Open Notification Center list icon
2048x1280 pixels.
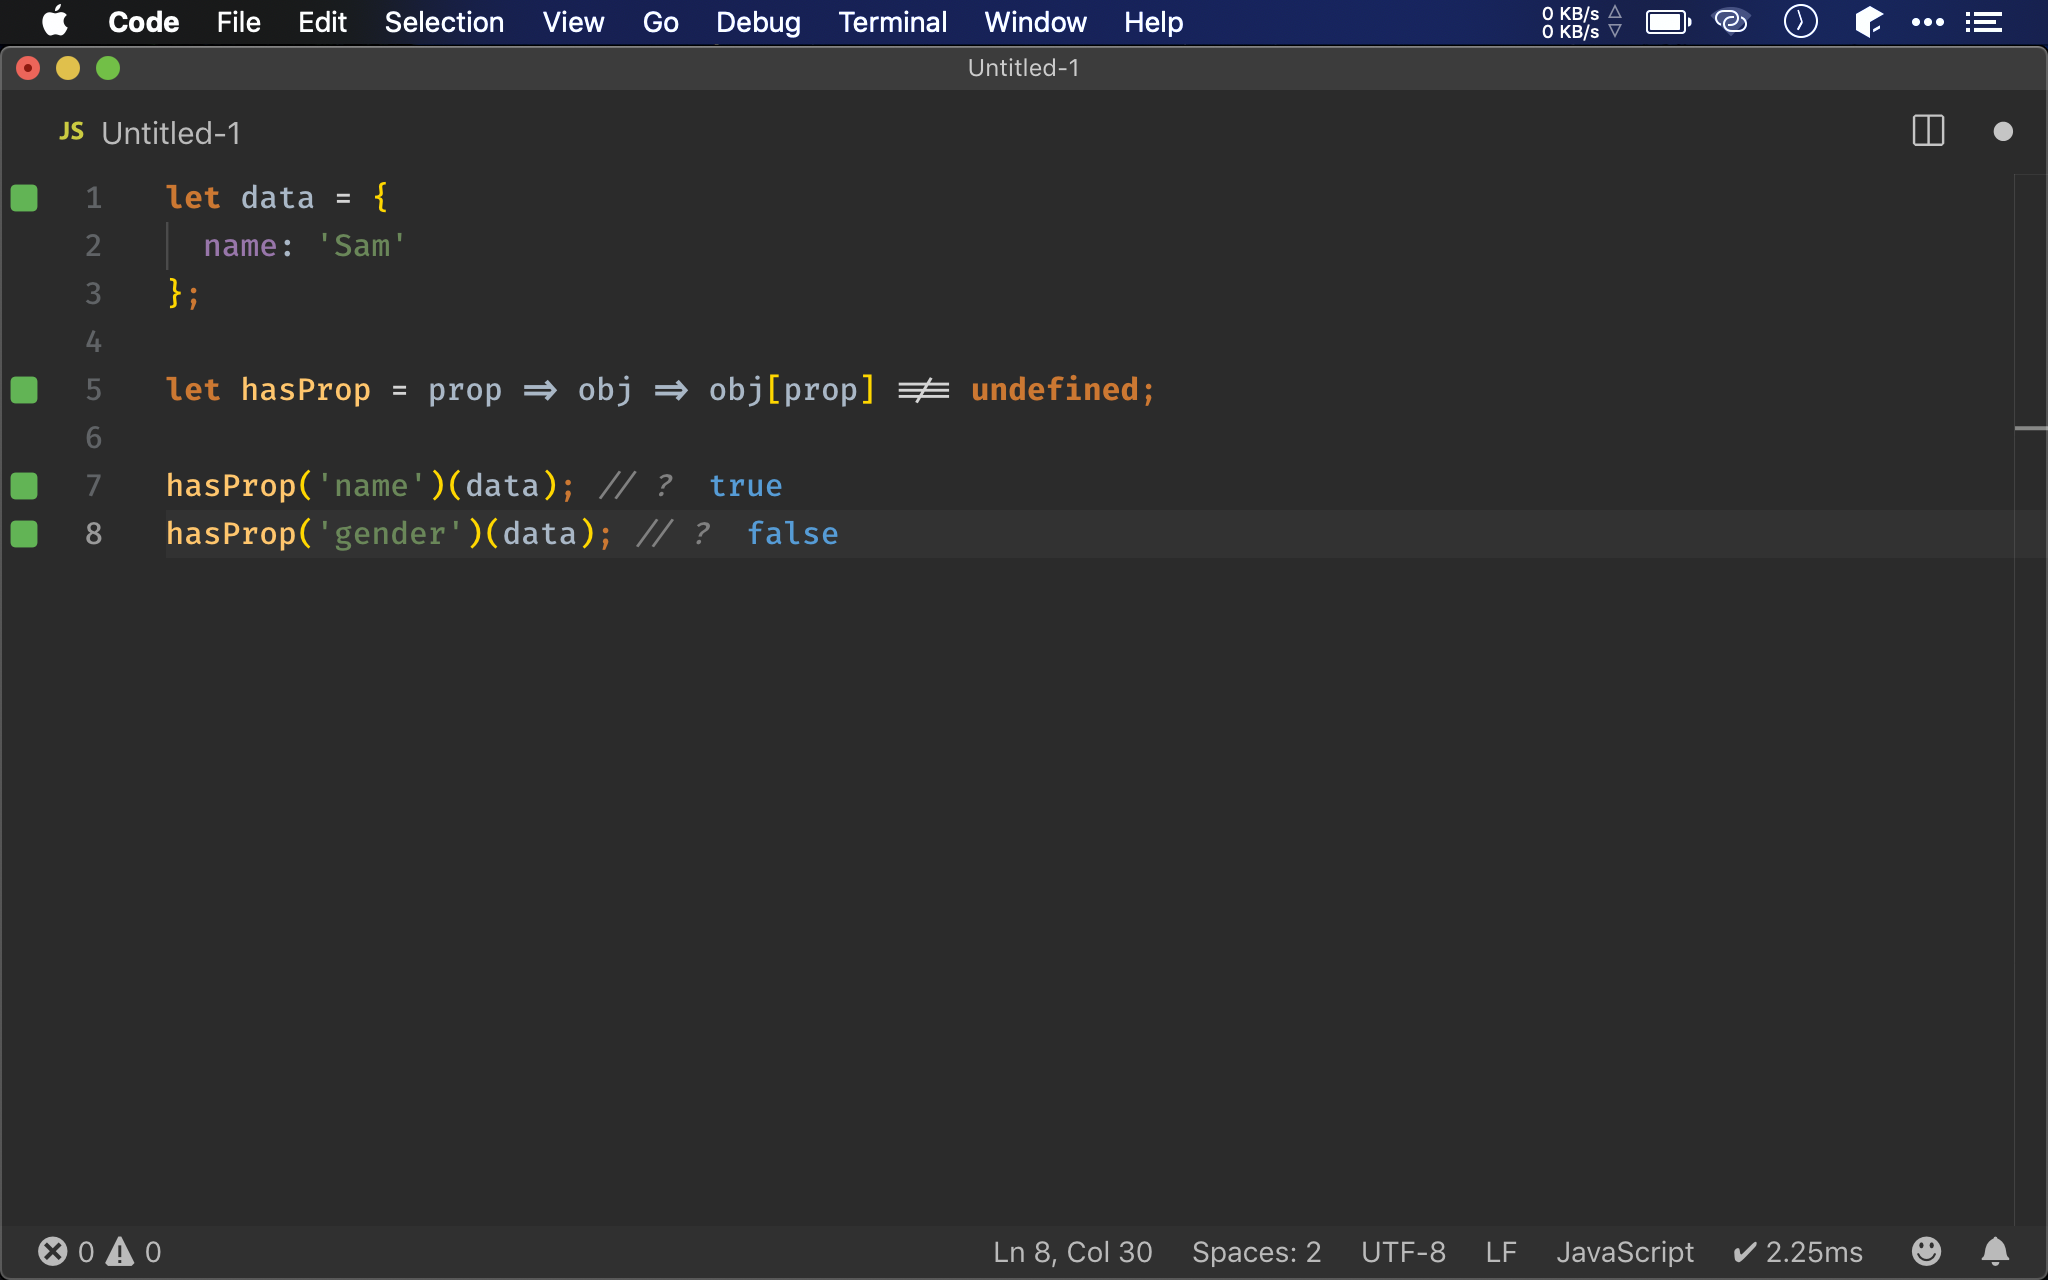click(x=1983, y=22)
